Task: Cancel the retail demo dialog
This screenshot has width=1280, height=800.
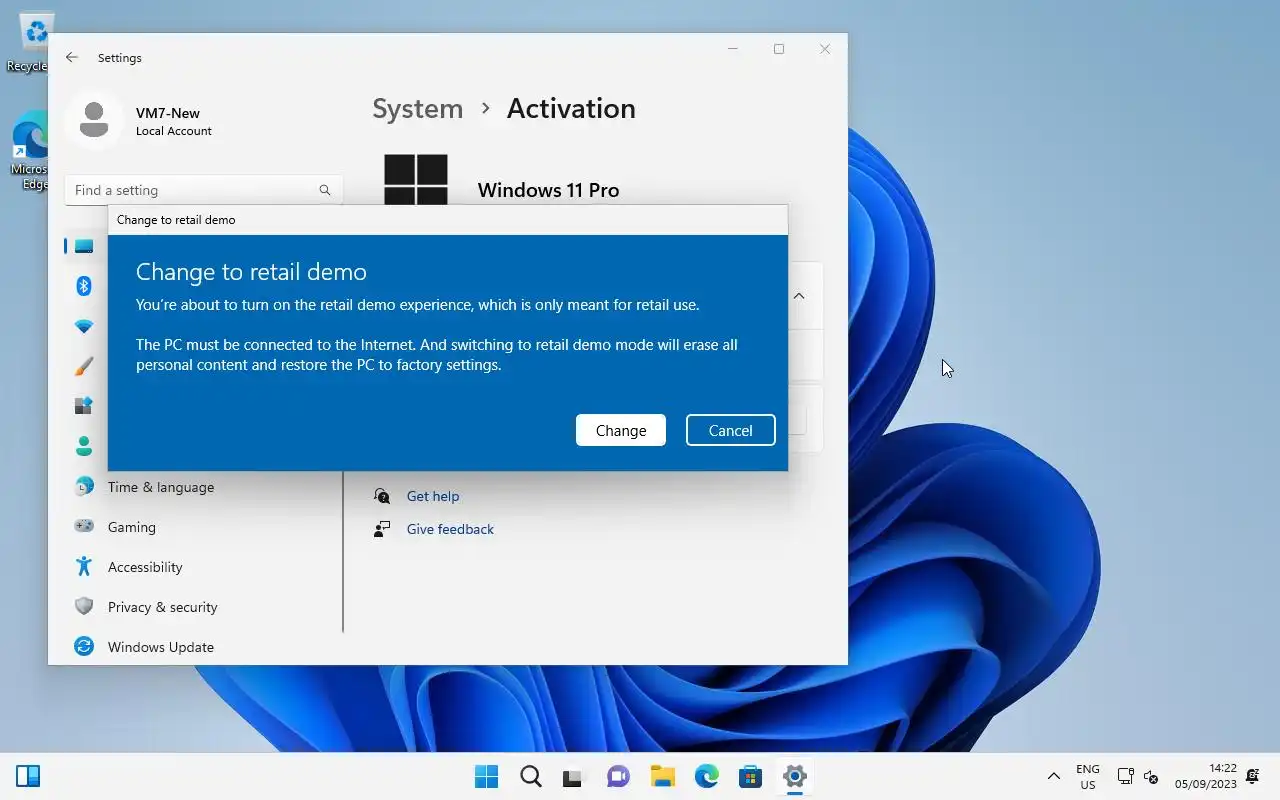Action: tap(730, 430)
